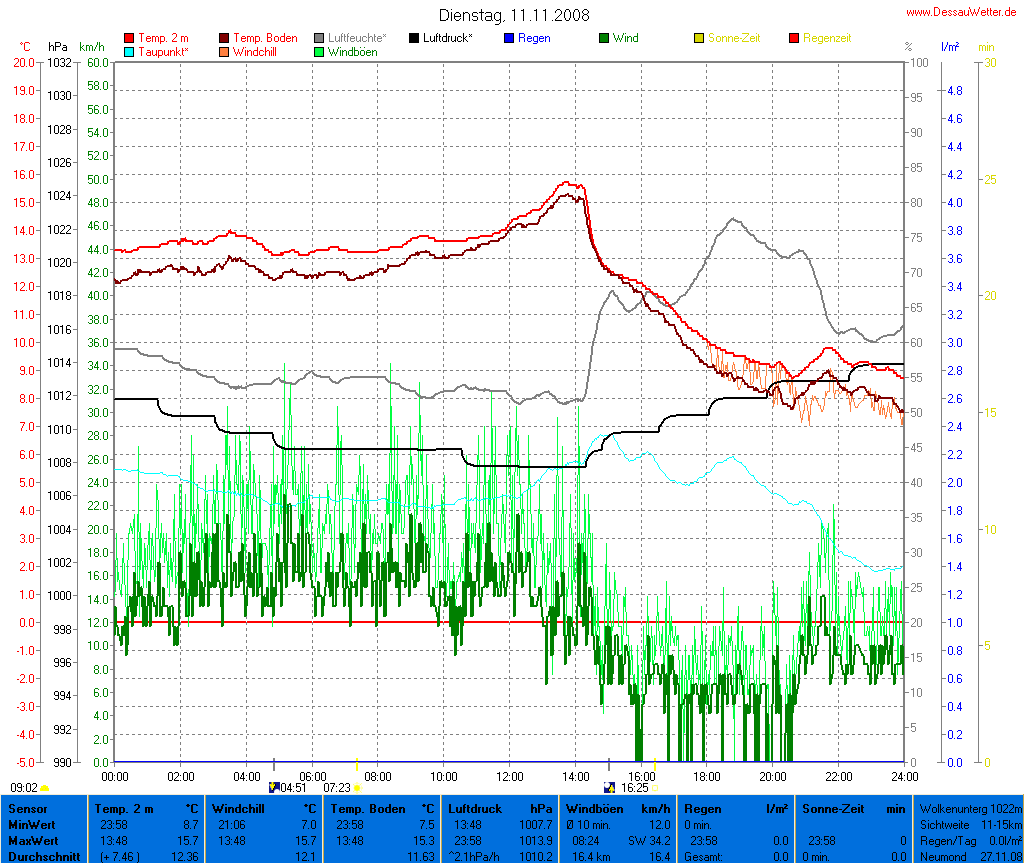Click the black Luftdruck legend square
This screenshot has height=863, width=1024.
(x=414, y=38)
